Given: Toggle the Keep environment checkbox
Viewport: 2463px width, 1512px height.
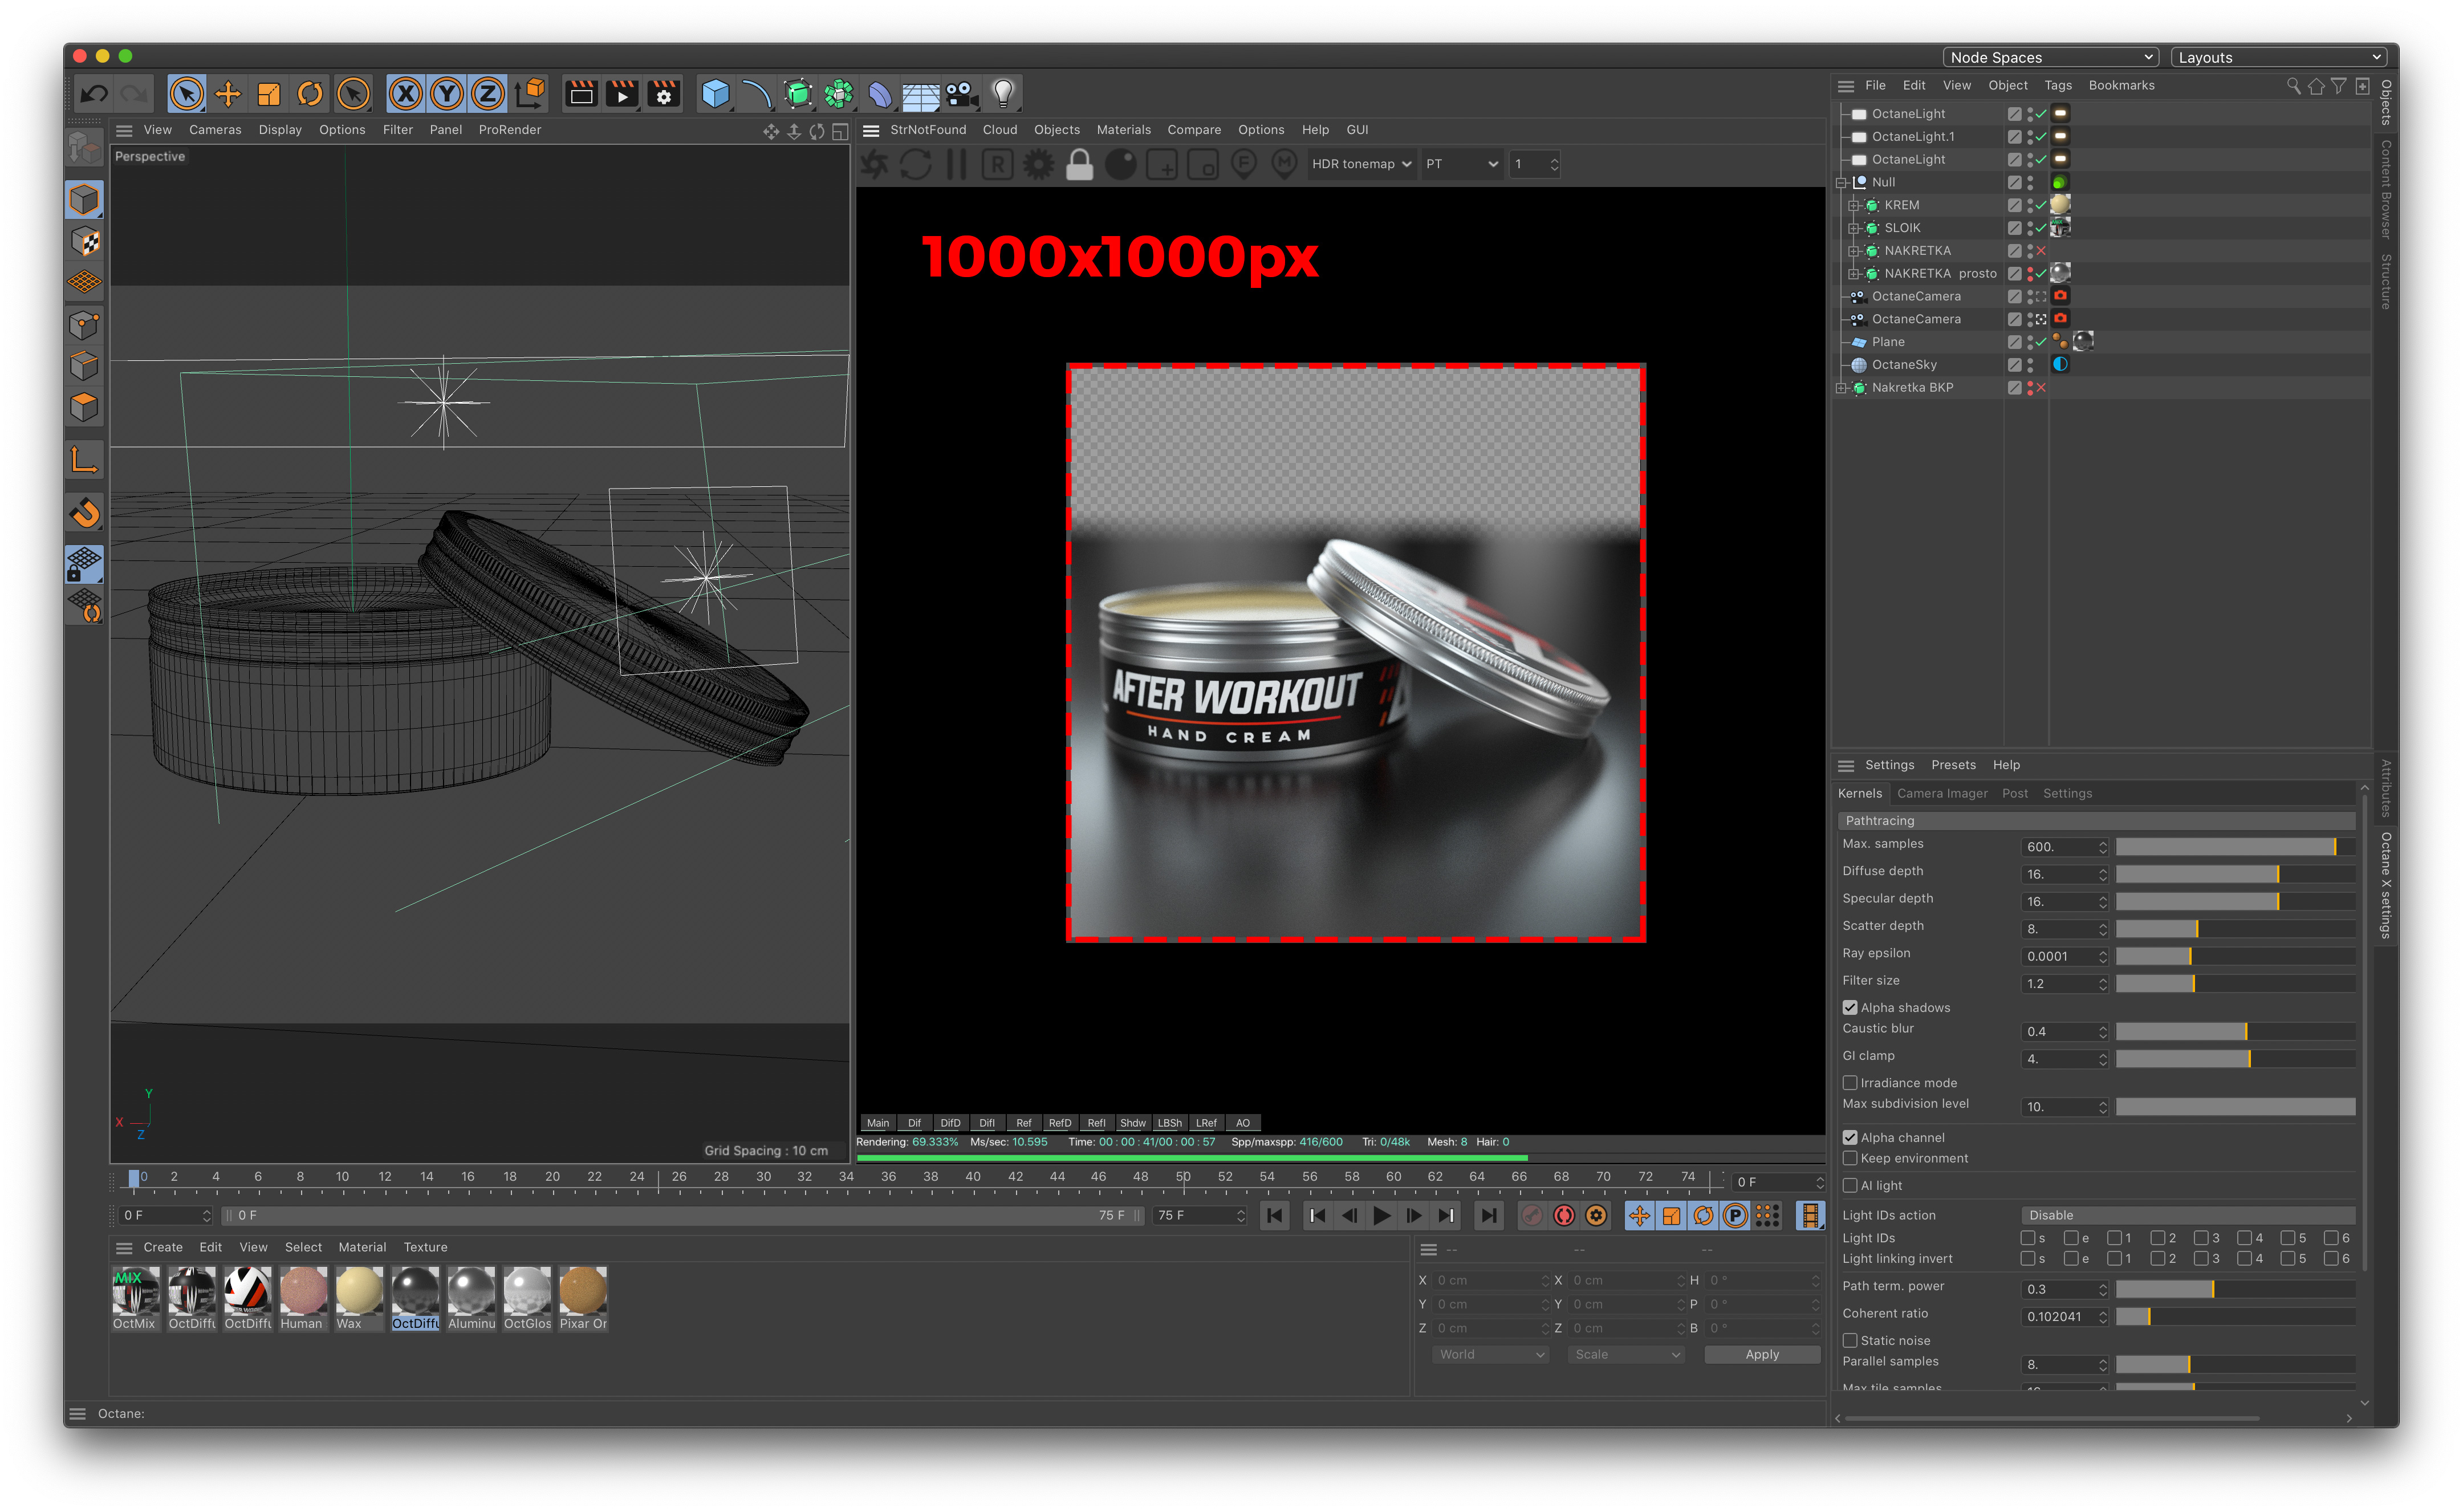Looking at the screenshot, I should point(1850,1158).
